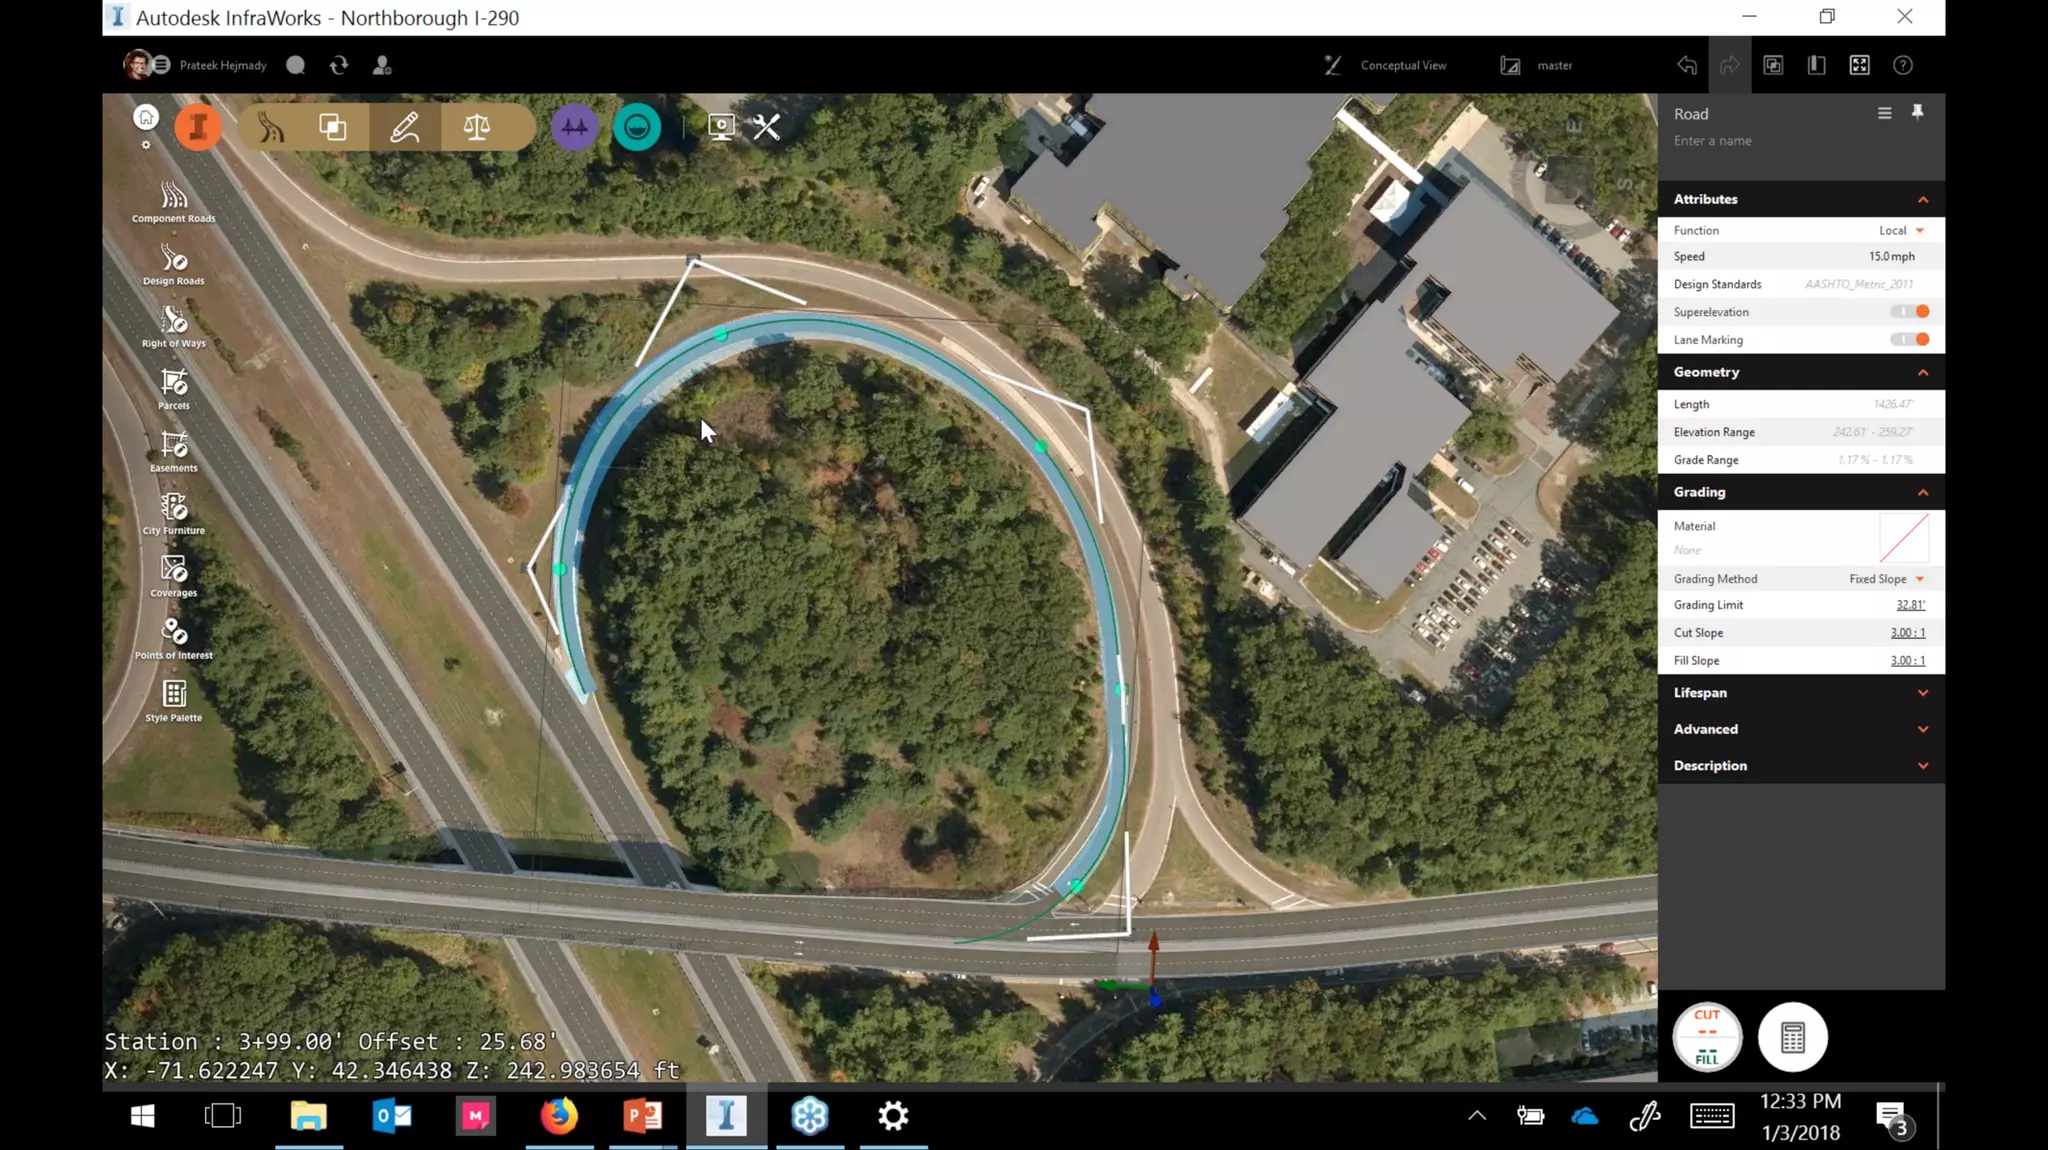2048x1150 pixels.
Task: Collapse the Grading section
Action: point(1923,492)
